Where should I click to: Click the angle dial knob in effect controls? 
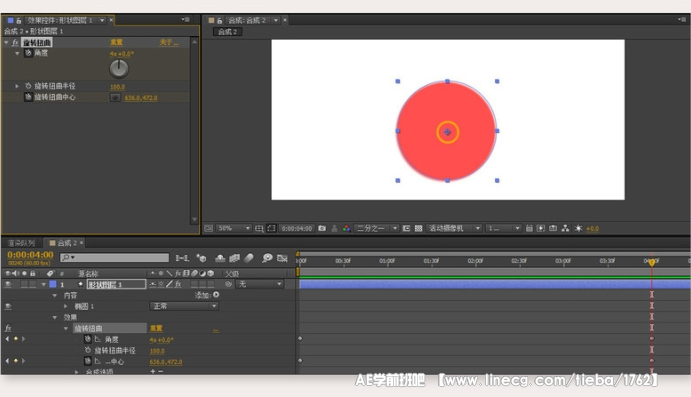click(119, 68)
